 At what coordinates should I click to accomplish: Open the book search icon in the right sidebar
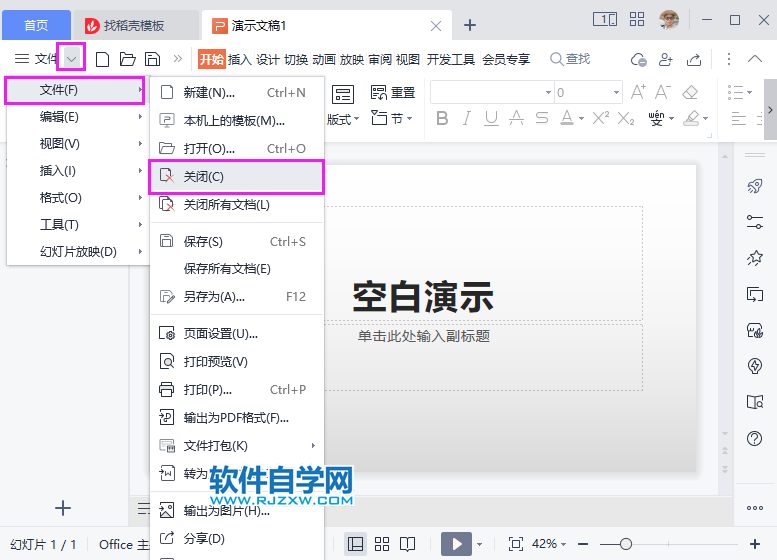click(x=755, y=402)
